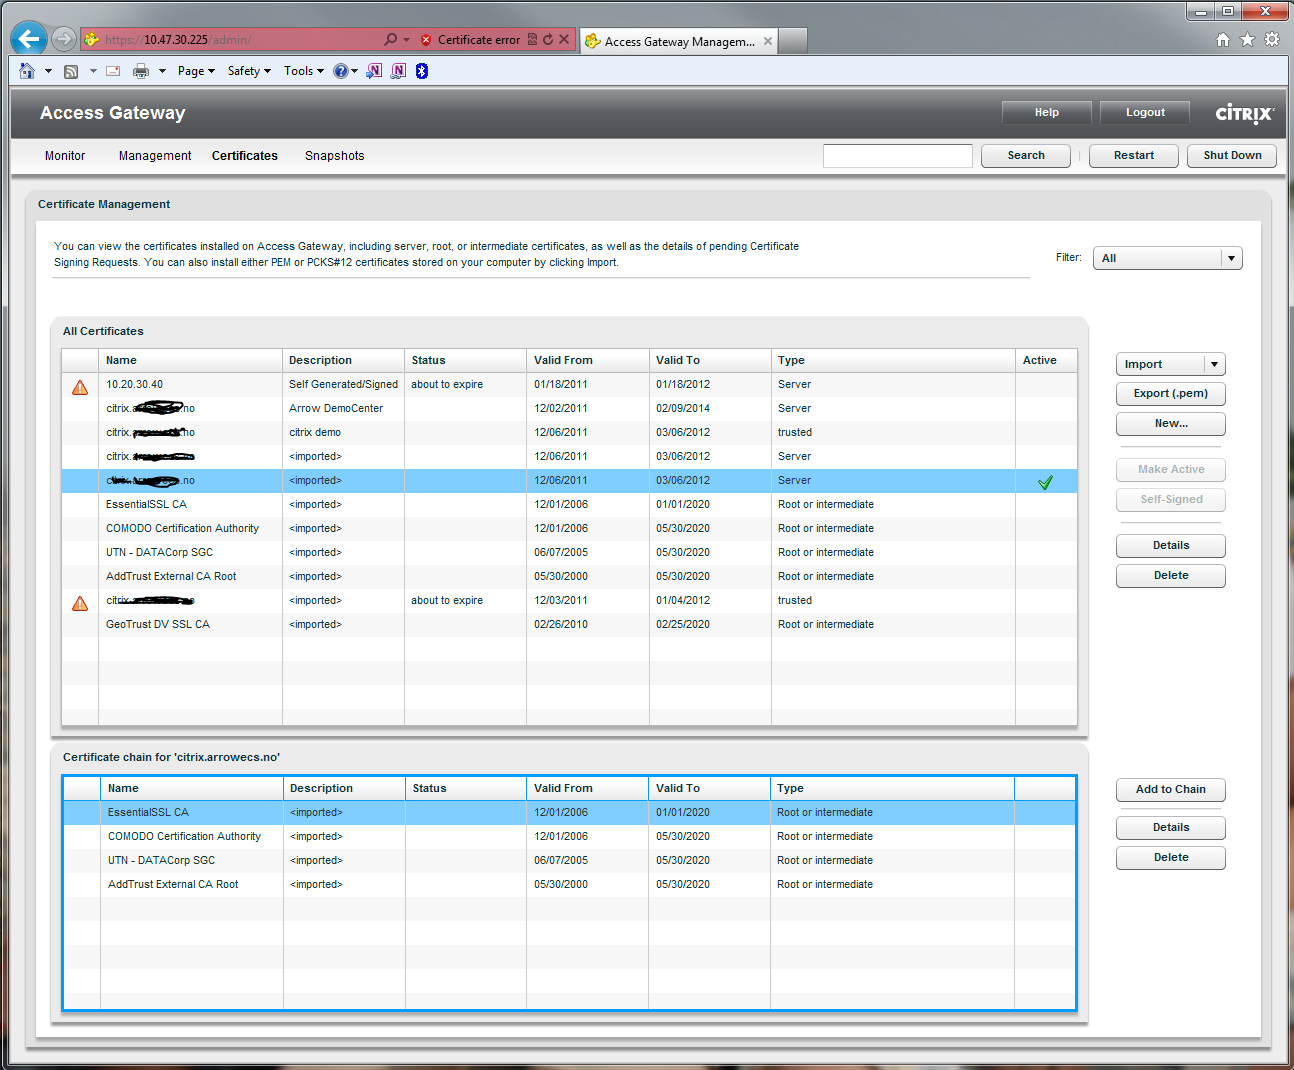Expand the Import button dropdown arrow
Screen dimensions: 1294x1070
(1214, 364)
